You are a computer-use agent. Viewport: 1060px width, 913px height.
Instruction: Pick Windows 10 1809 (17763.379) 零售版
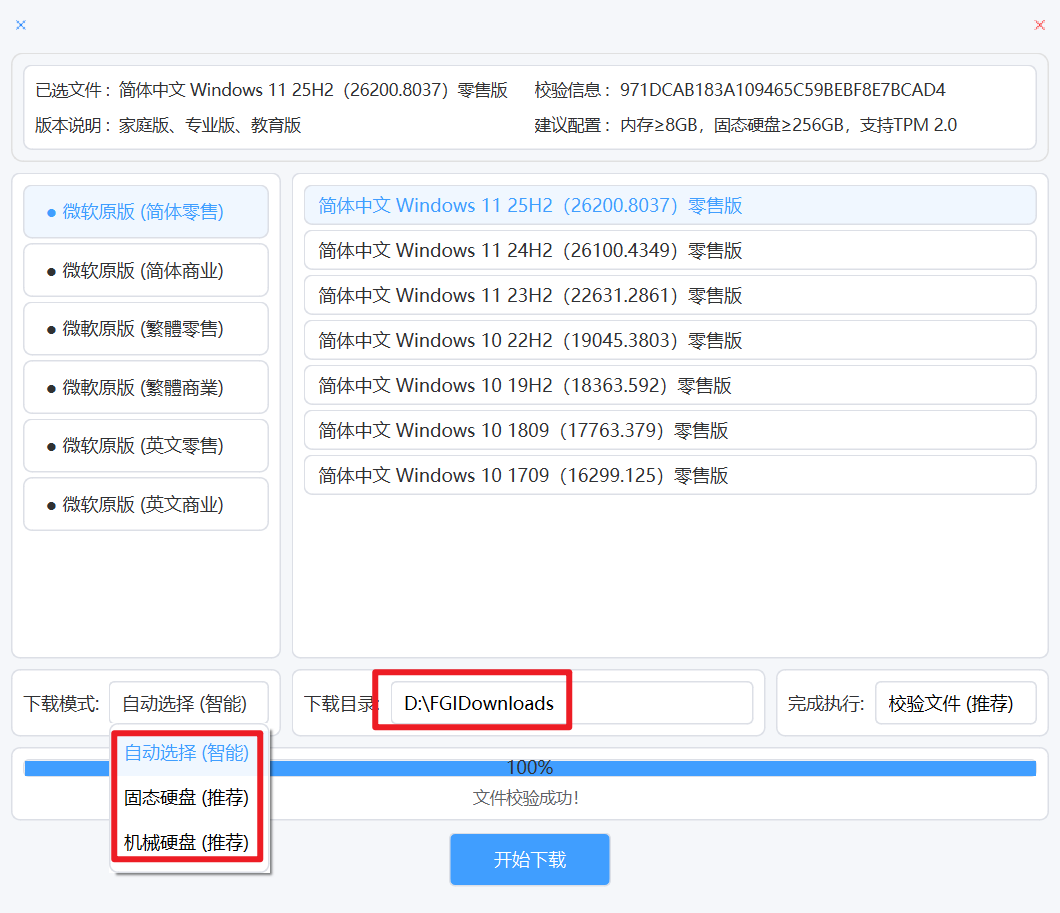point(668,430)
